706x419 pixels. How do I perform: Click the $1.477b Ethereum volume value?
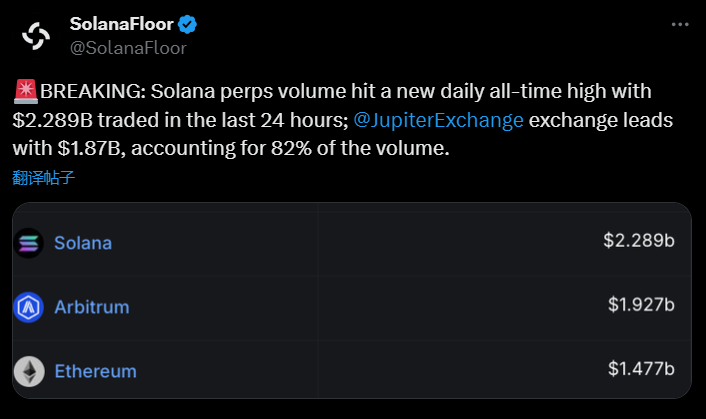(641, 368)
